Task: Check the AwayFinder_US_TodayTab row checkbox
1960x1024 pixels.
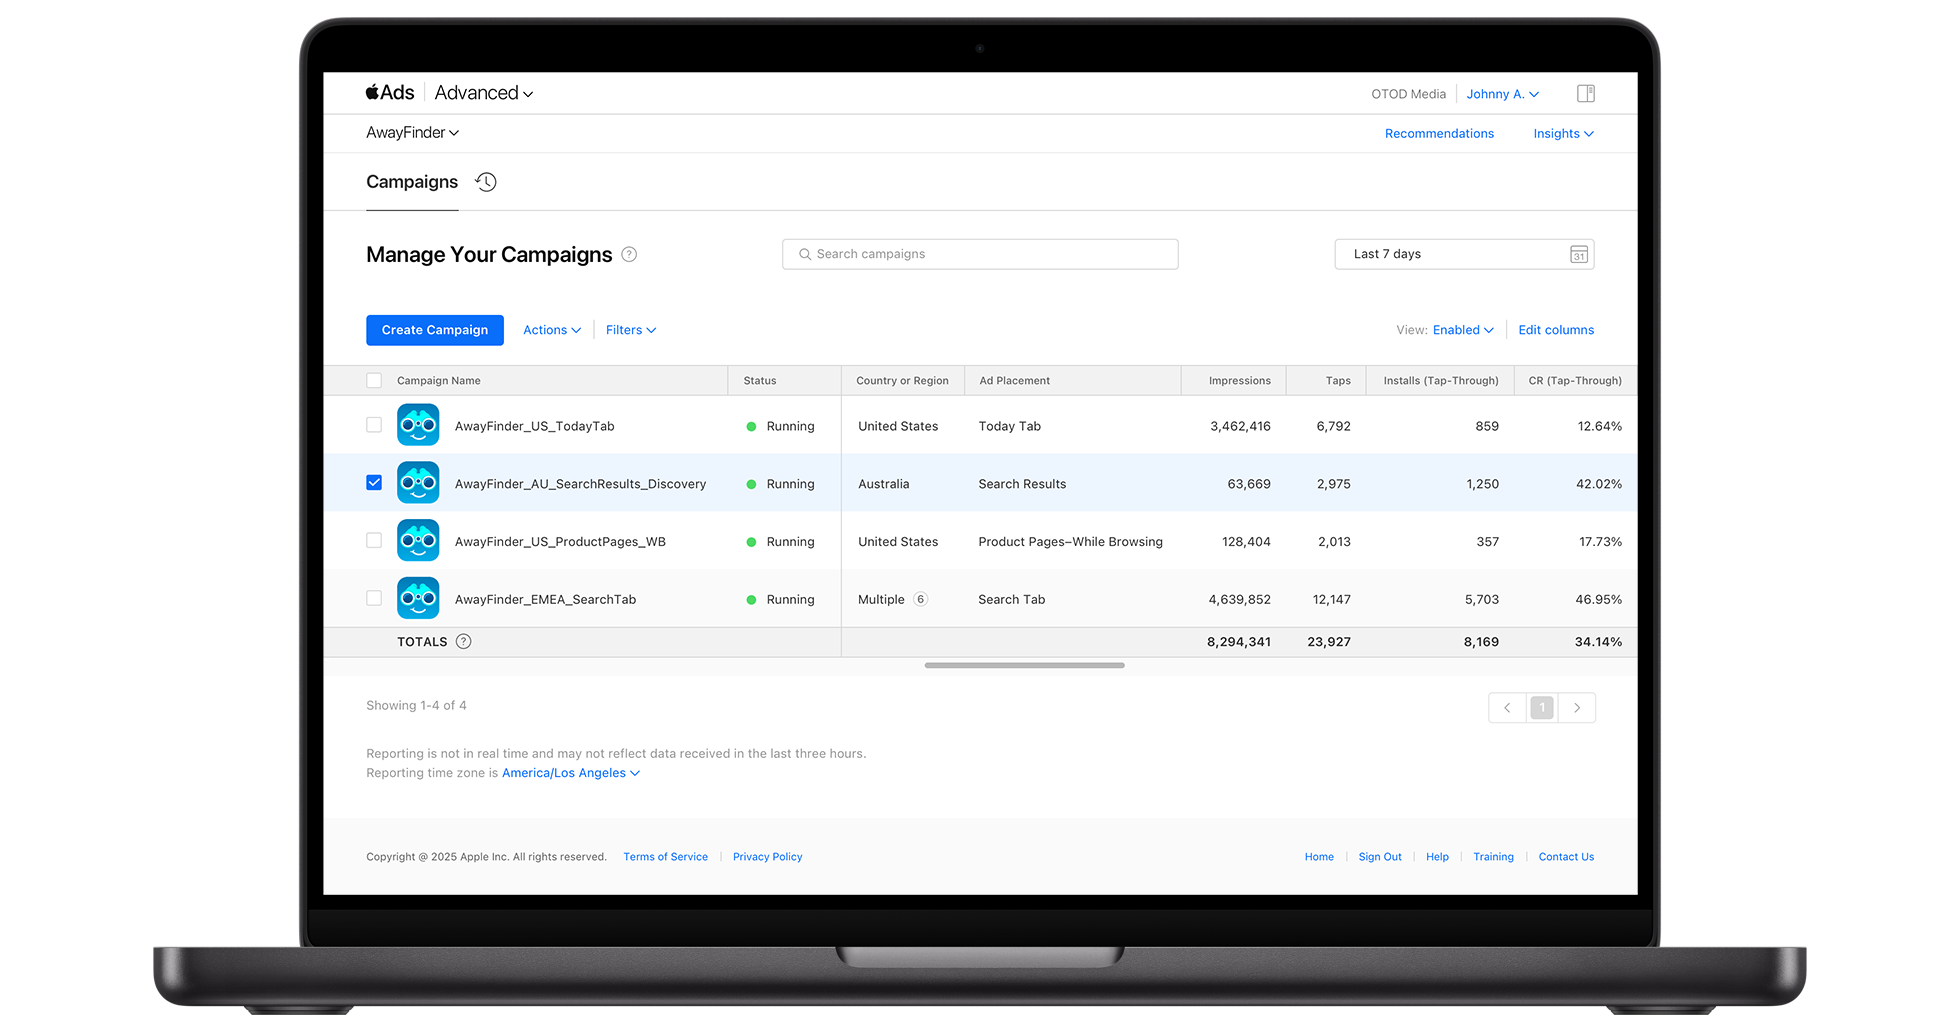Action: pos(374,425)
